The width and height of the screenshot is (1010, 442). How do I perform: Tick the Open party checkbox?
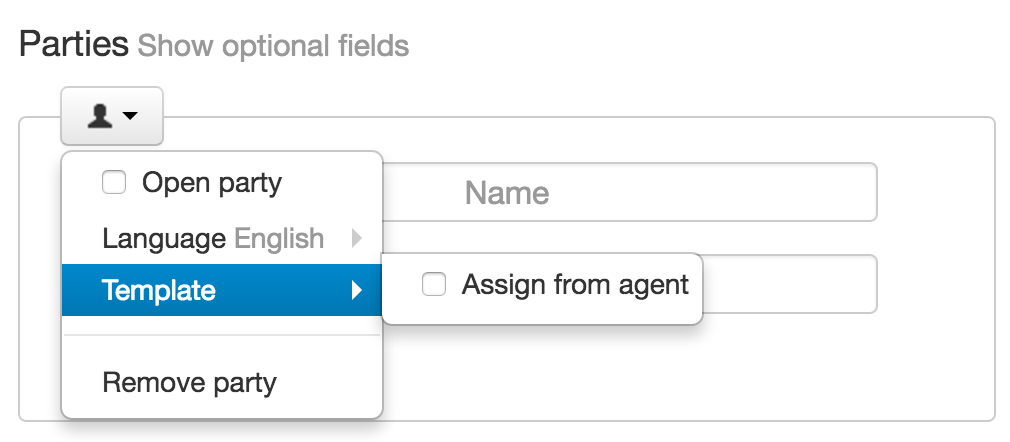tap(114, 182)
